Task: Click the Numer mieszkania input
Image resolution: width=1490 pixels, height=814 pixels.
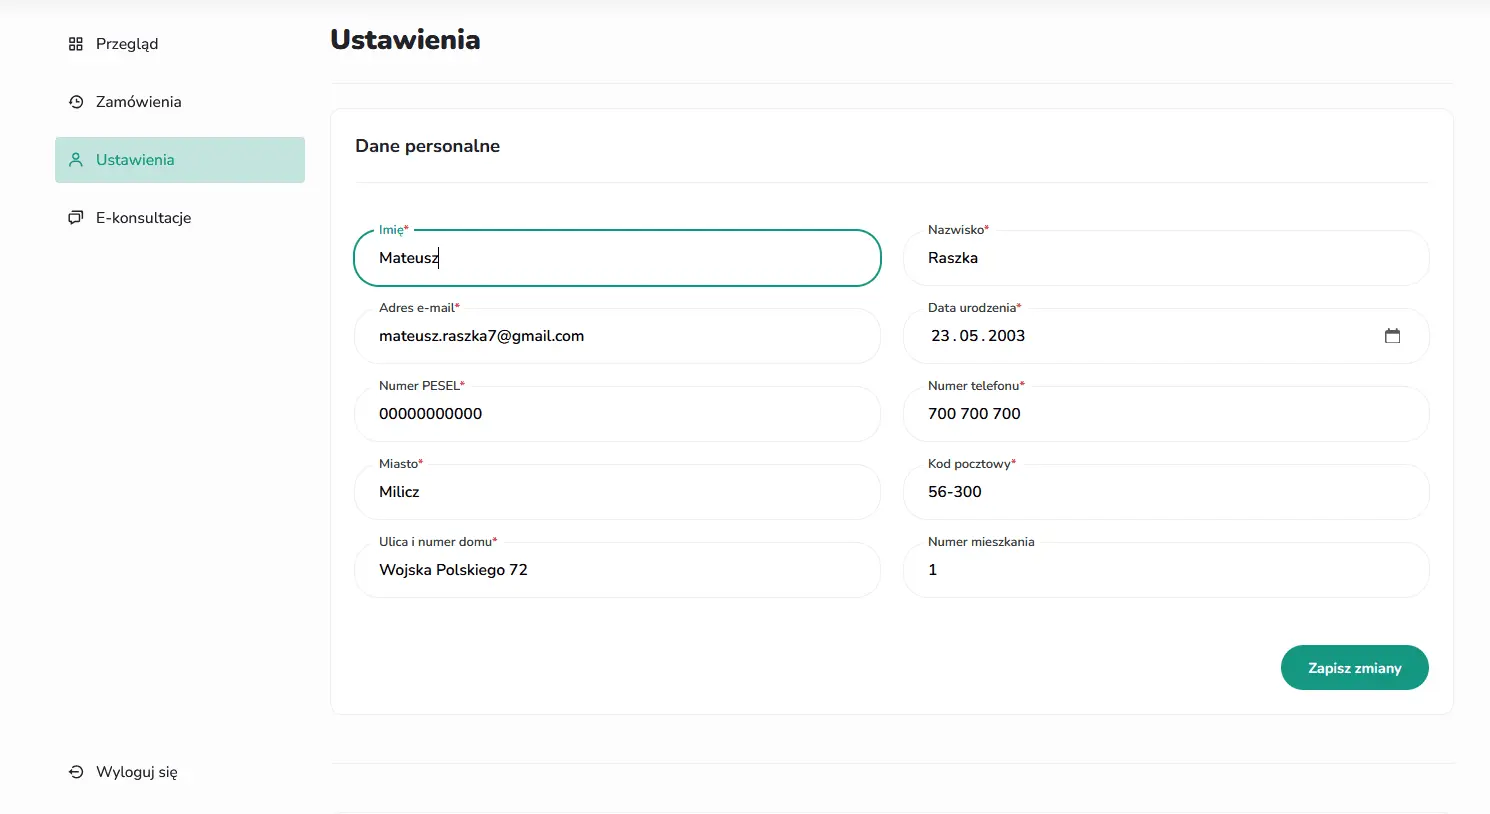Action: [x=1166, y=570]
